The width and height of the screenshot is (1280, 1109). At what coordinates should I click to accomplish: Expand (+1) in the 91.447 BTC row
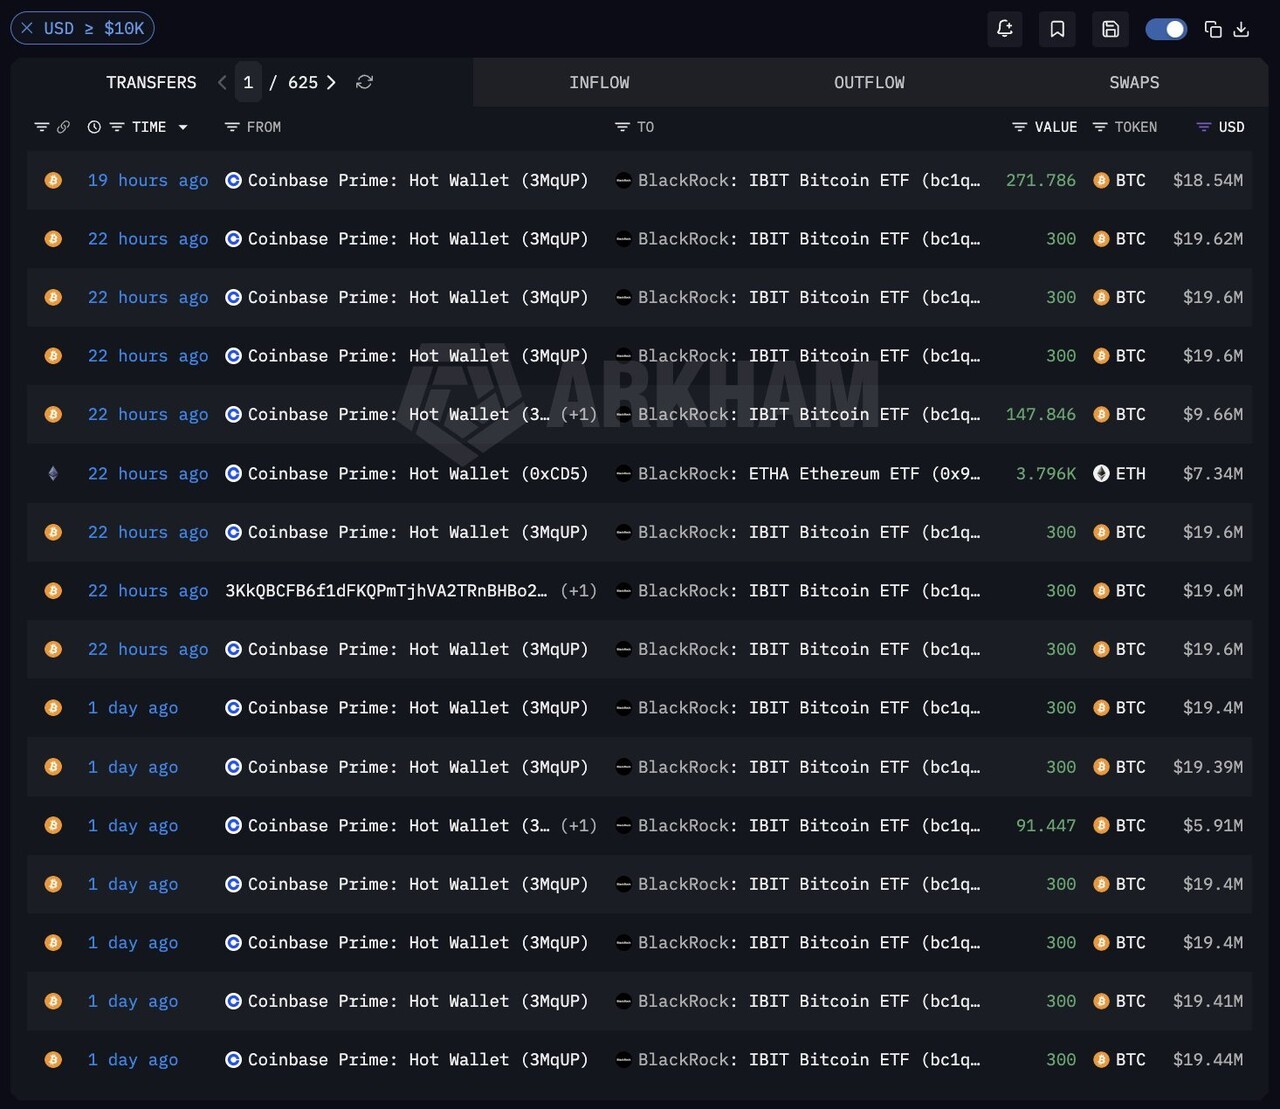[x=578, y=825]
